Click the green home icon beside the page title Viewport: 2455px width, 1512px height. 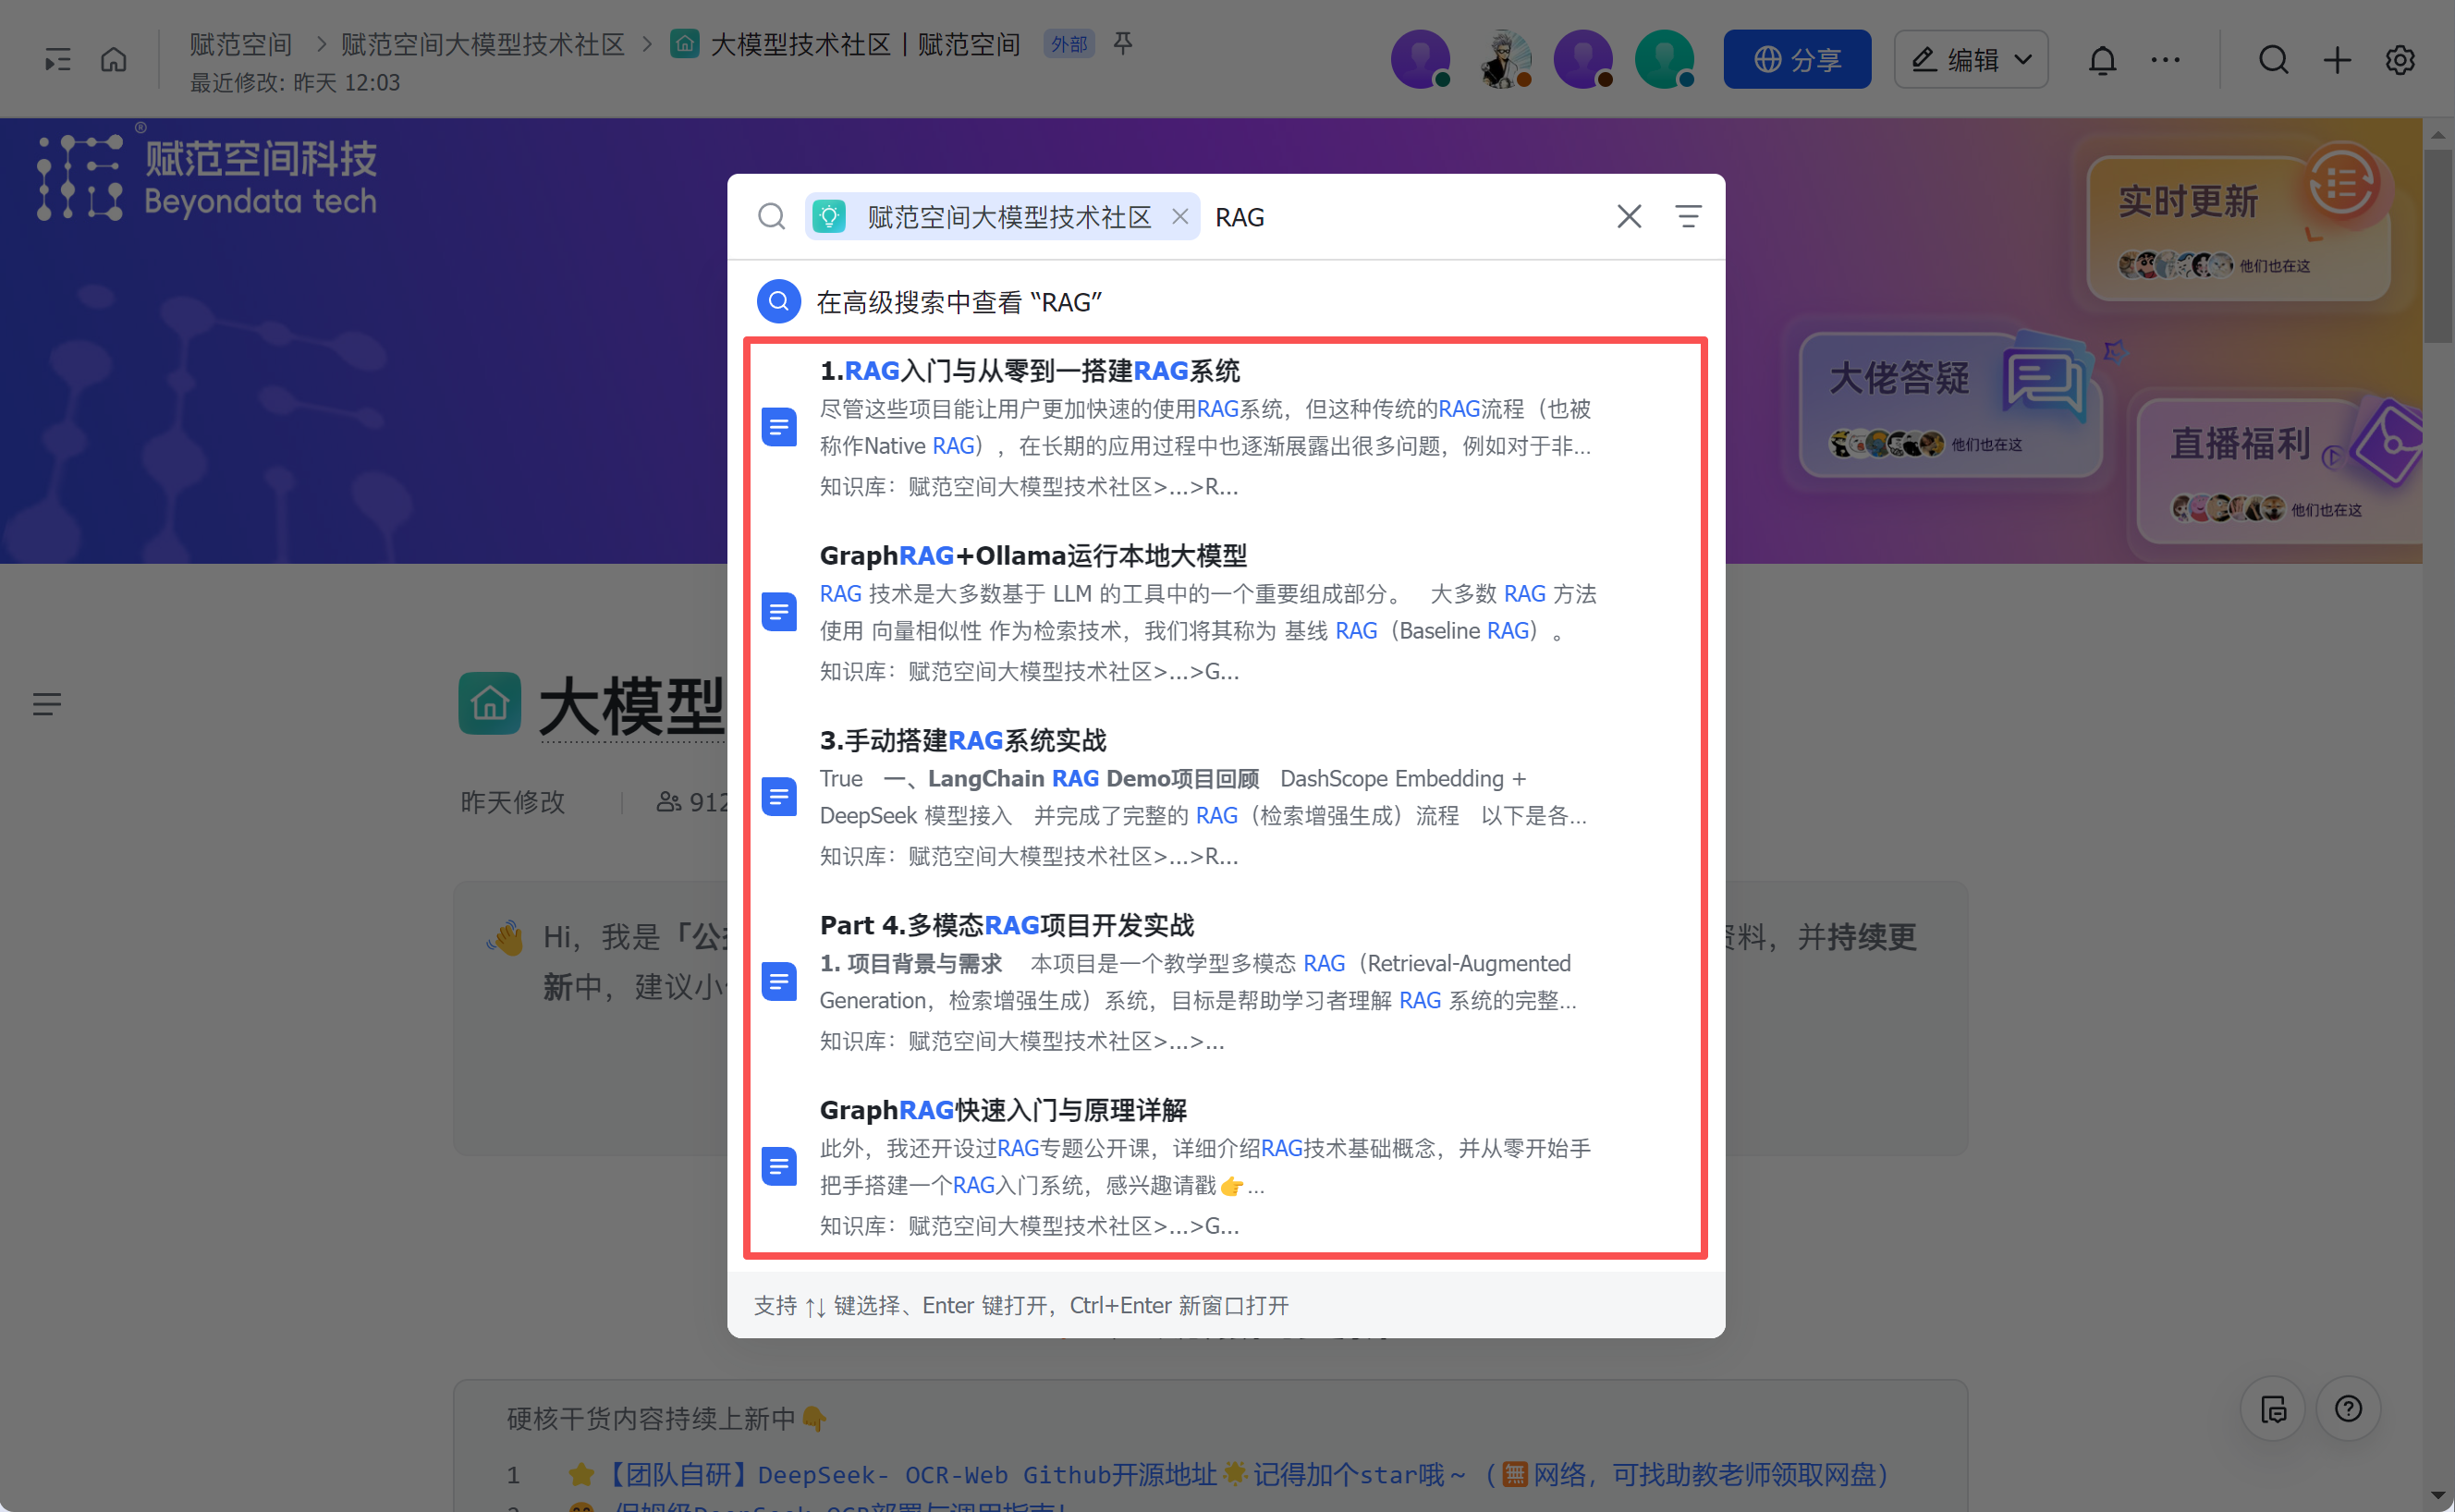coord(490,704)
